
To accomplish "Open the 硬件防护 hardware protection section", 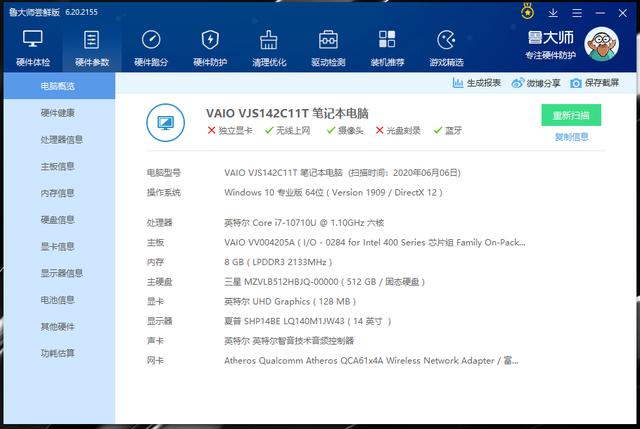I will click(210, 48).
